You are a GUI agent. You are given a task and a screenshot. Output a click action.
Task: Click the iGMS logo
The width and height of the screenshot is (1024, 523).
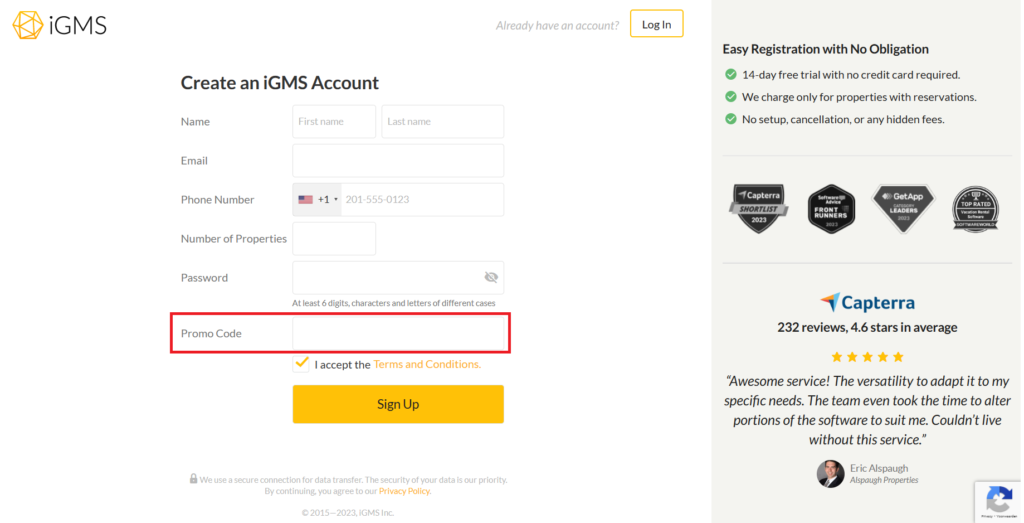point(59,25)
